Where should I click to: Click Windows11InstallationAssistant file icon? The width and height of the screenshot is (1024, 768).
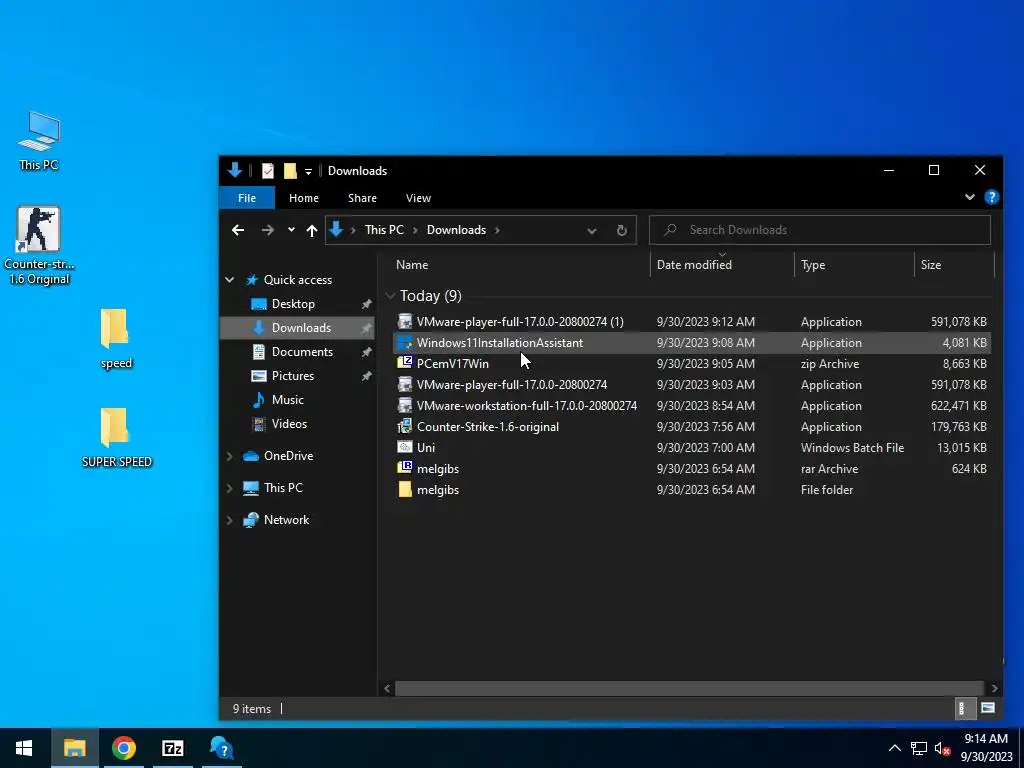(x=405, y=342)
